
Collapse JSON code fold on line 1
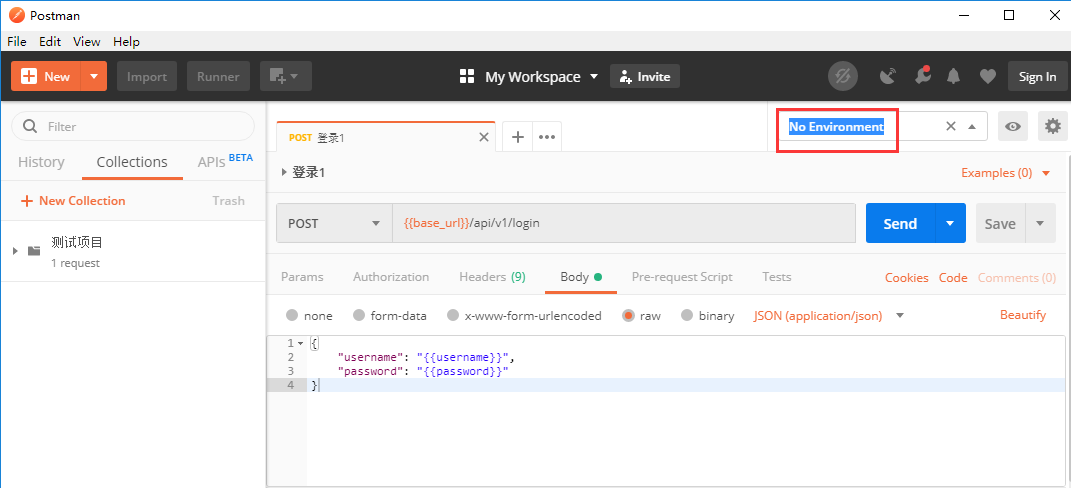(301, 343)
